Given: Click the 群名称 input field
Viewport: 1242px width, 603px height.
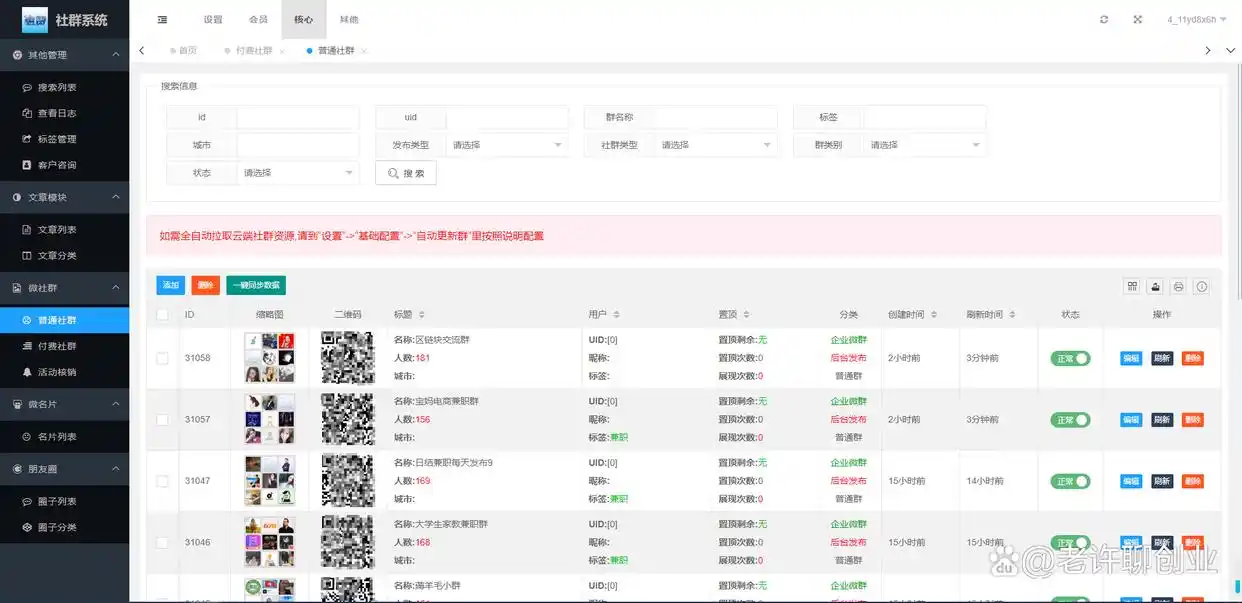Looking at the screenshot, I should [715, 118].
